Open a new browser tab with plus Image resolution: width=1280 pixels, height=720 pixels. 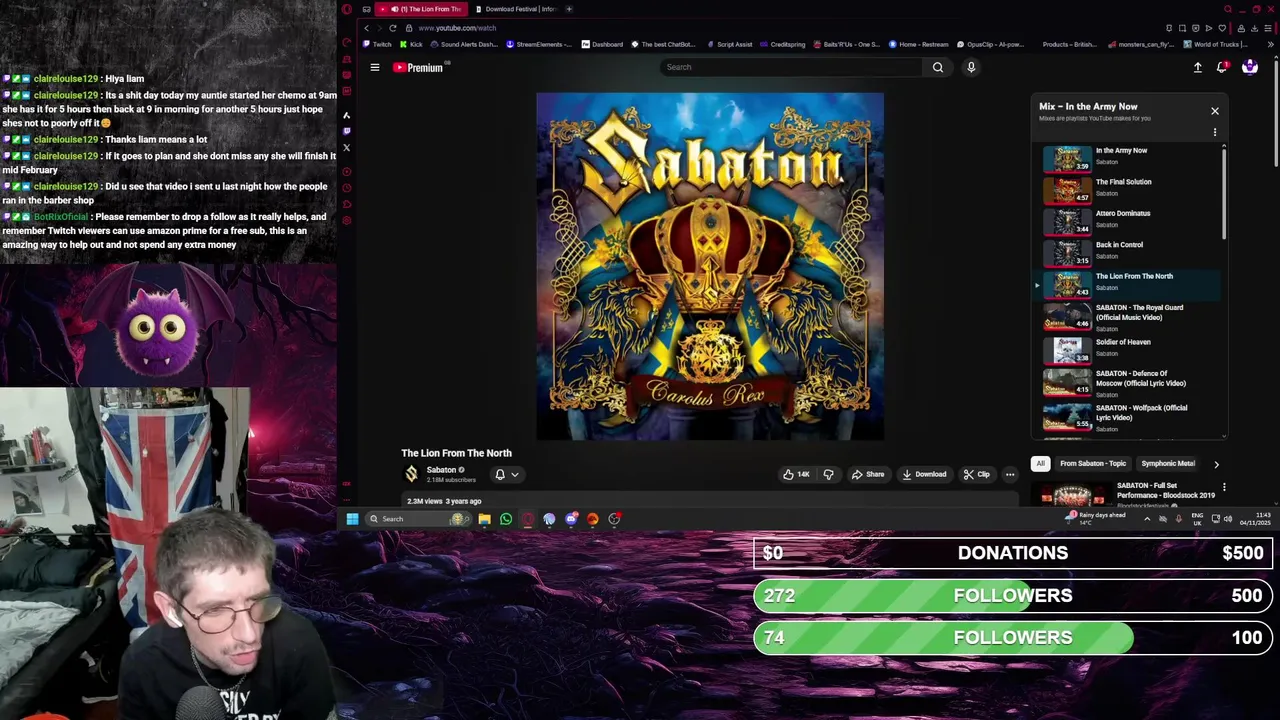569,9
